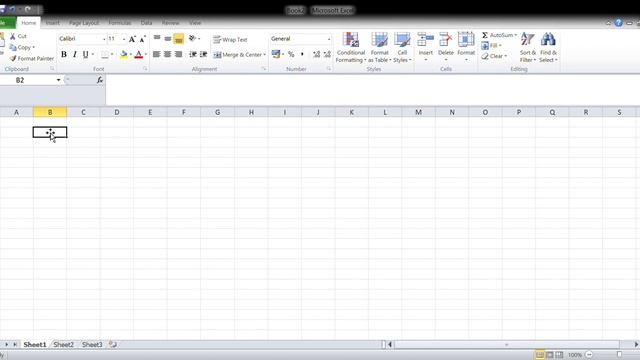The width and height of the screenshot is (640, 360).
Task: Switch to the Review tab
Action: coord(170,23)
